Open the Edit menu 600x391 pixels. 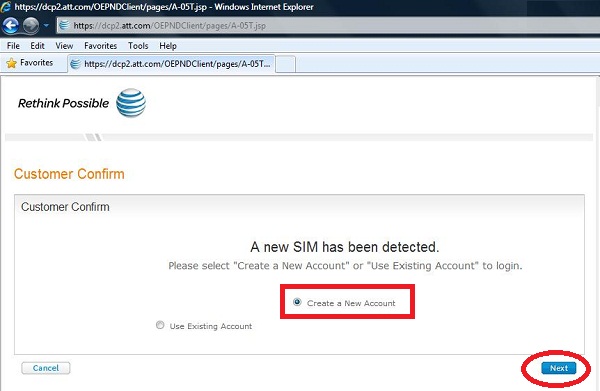point(38,46)
